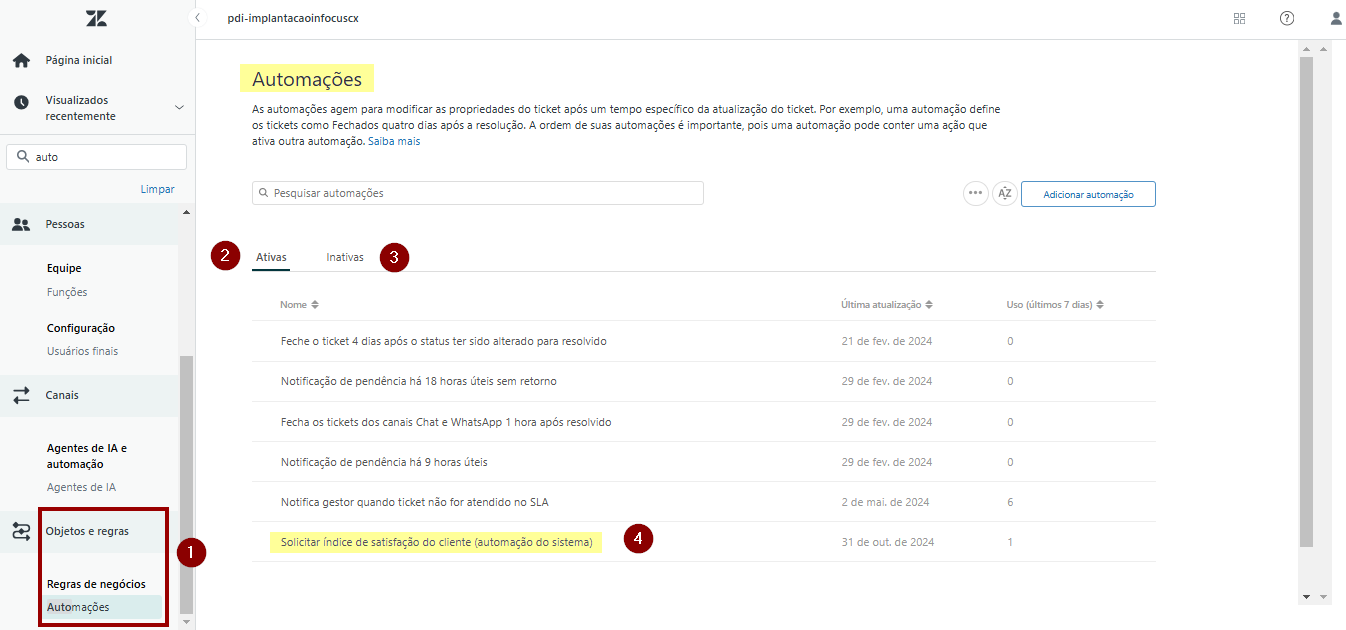Collapse the sidebar with arrow button
The image size is (1346, 630).
[x=198, y=18]
